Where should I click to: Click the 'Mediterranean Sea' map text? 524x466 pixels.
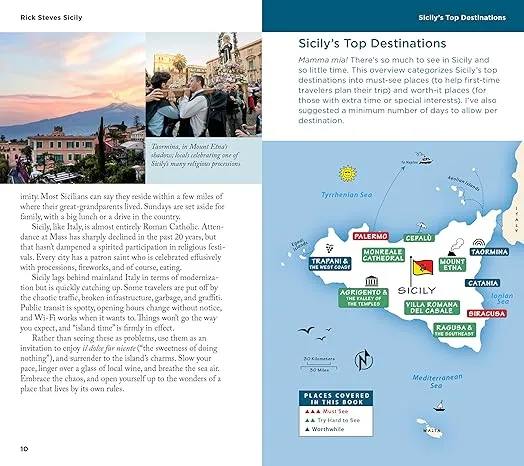(437, 381)
